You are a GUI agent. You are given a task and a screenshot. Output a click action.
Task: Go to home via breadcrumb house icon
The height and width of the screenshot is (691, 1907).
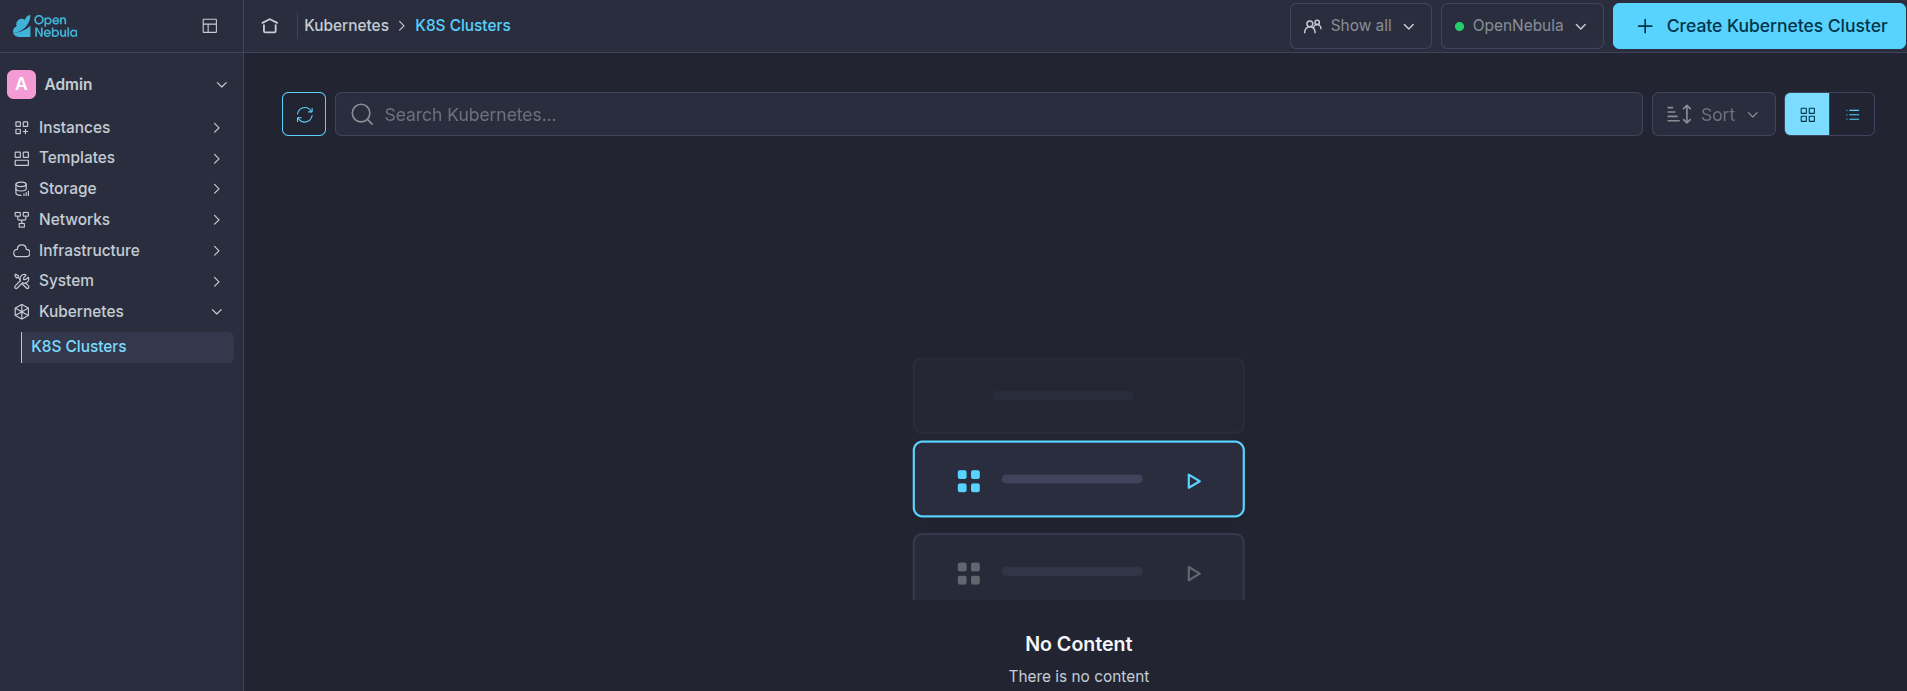point(270,26)
